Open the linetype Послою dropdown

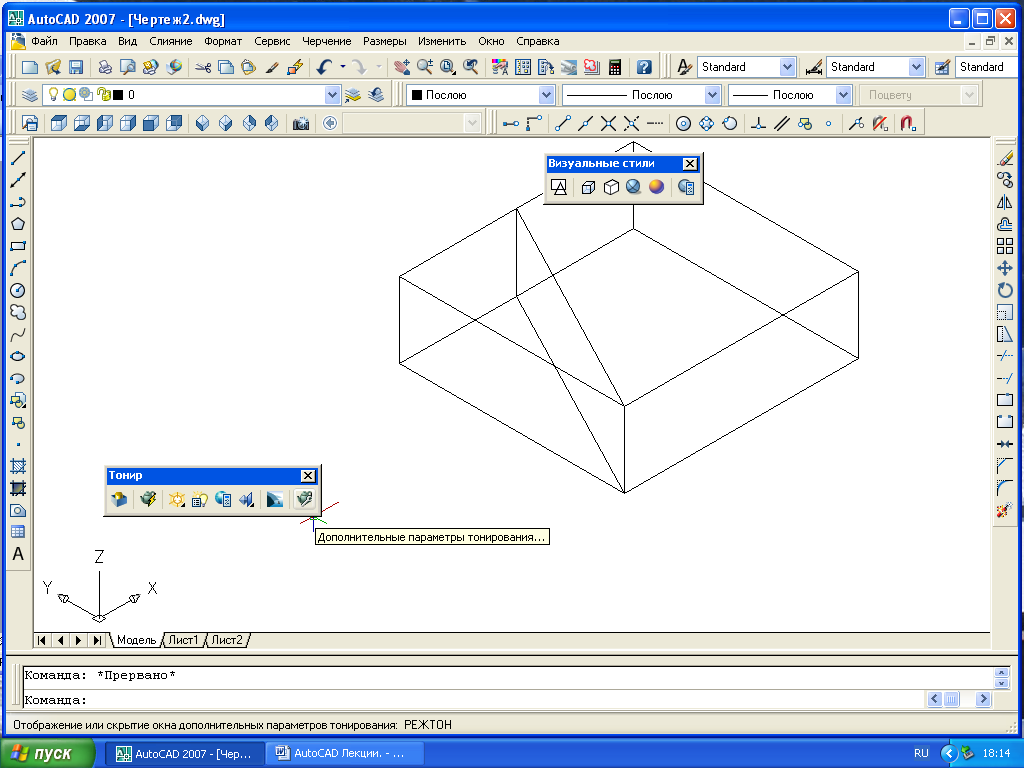[712, 95]
